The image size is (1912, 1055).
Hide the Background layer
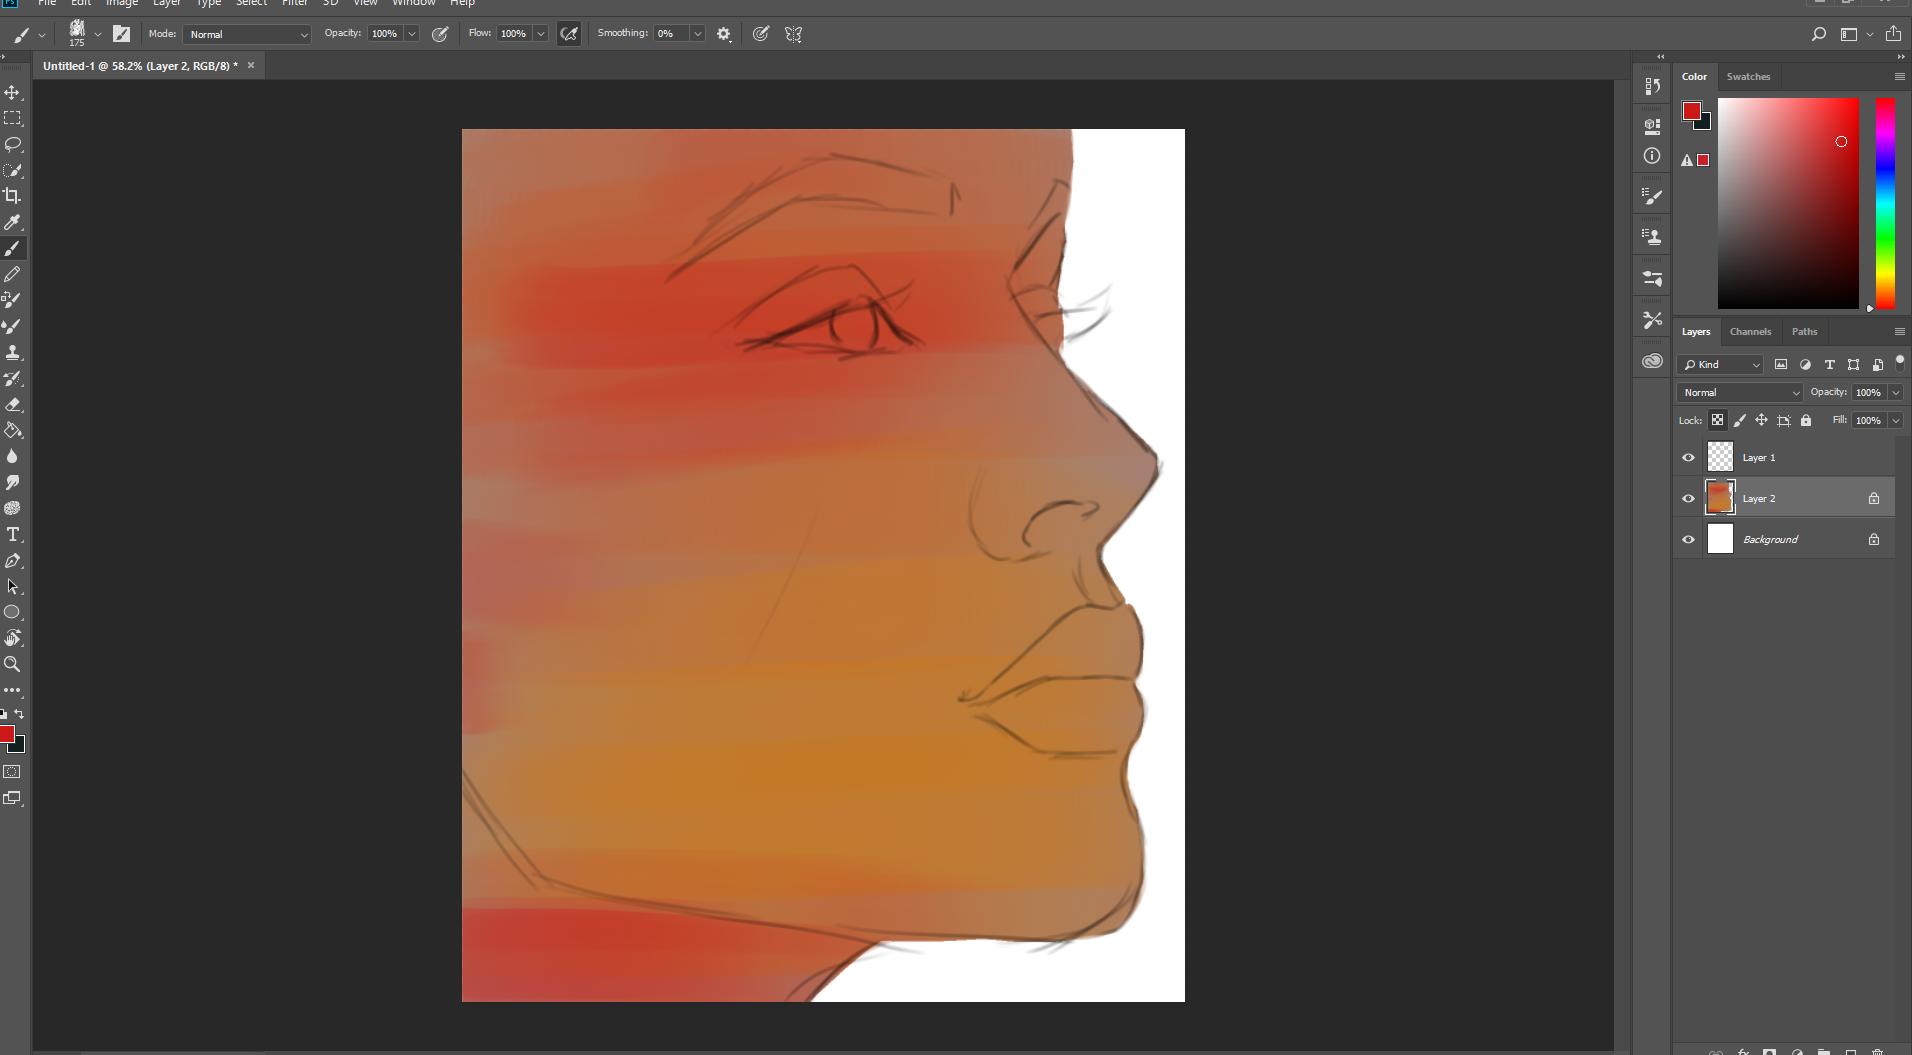click(x=1689, y=540)
